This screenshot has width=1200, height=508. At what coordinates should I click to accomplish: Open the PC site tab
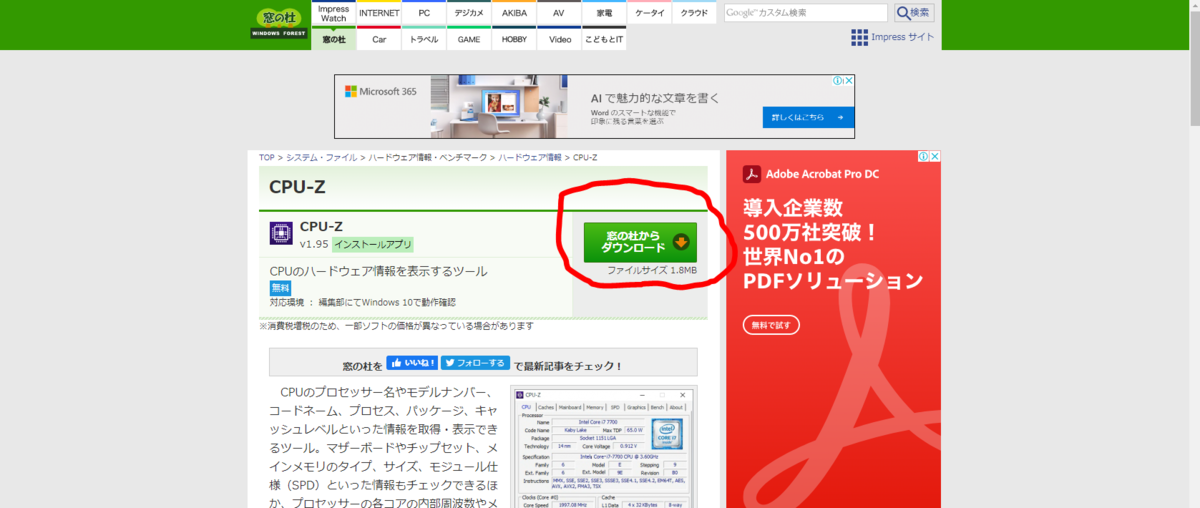425,13
